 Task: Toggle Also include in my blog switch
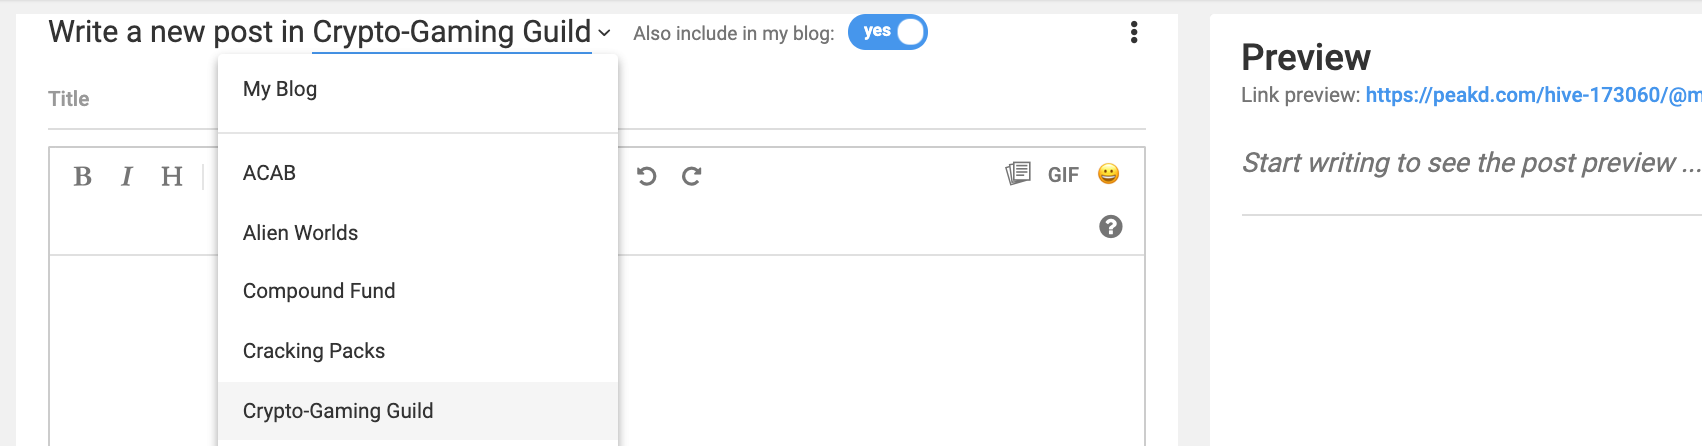point(888,32)
